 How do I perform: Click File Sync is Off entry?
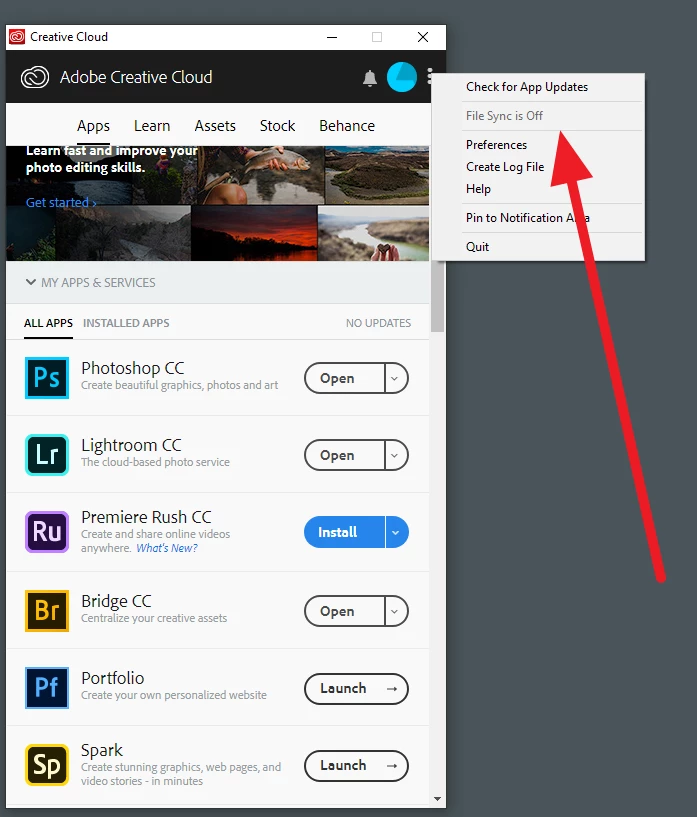pyautogui.click(x=538, y=116)
